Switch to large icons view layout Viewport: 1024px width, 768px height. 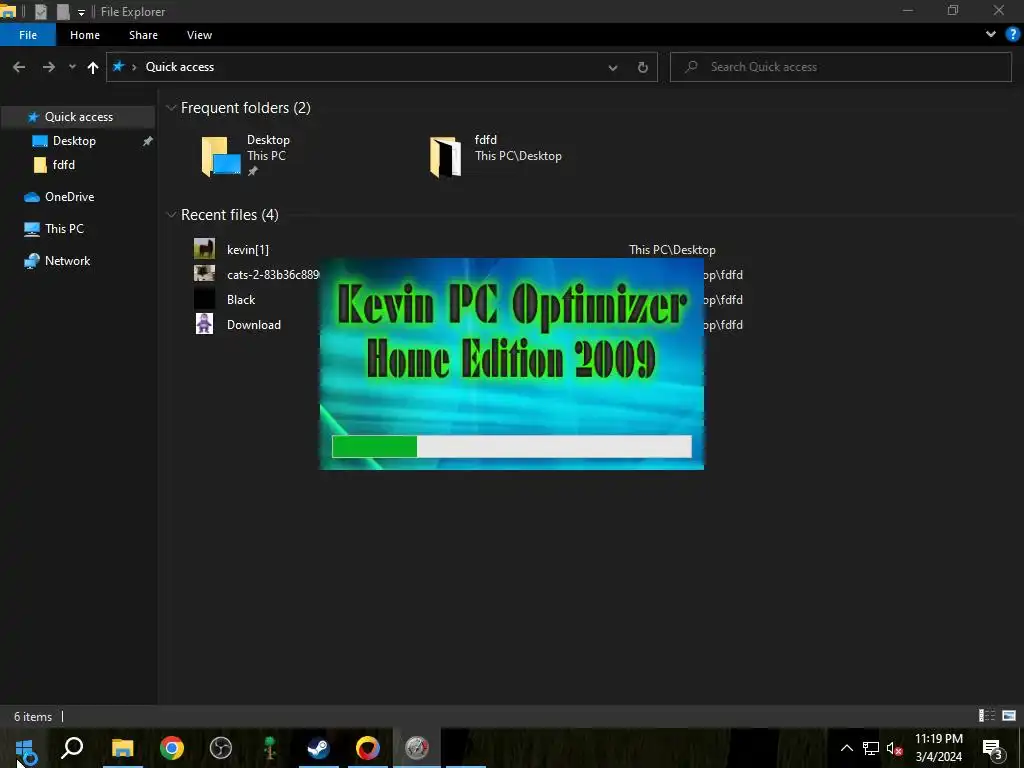(x=1009, y=716)
